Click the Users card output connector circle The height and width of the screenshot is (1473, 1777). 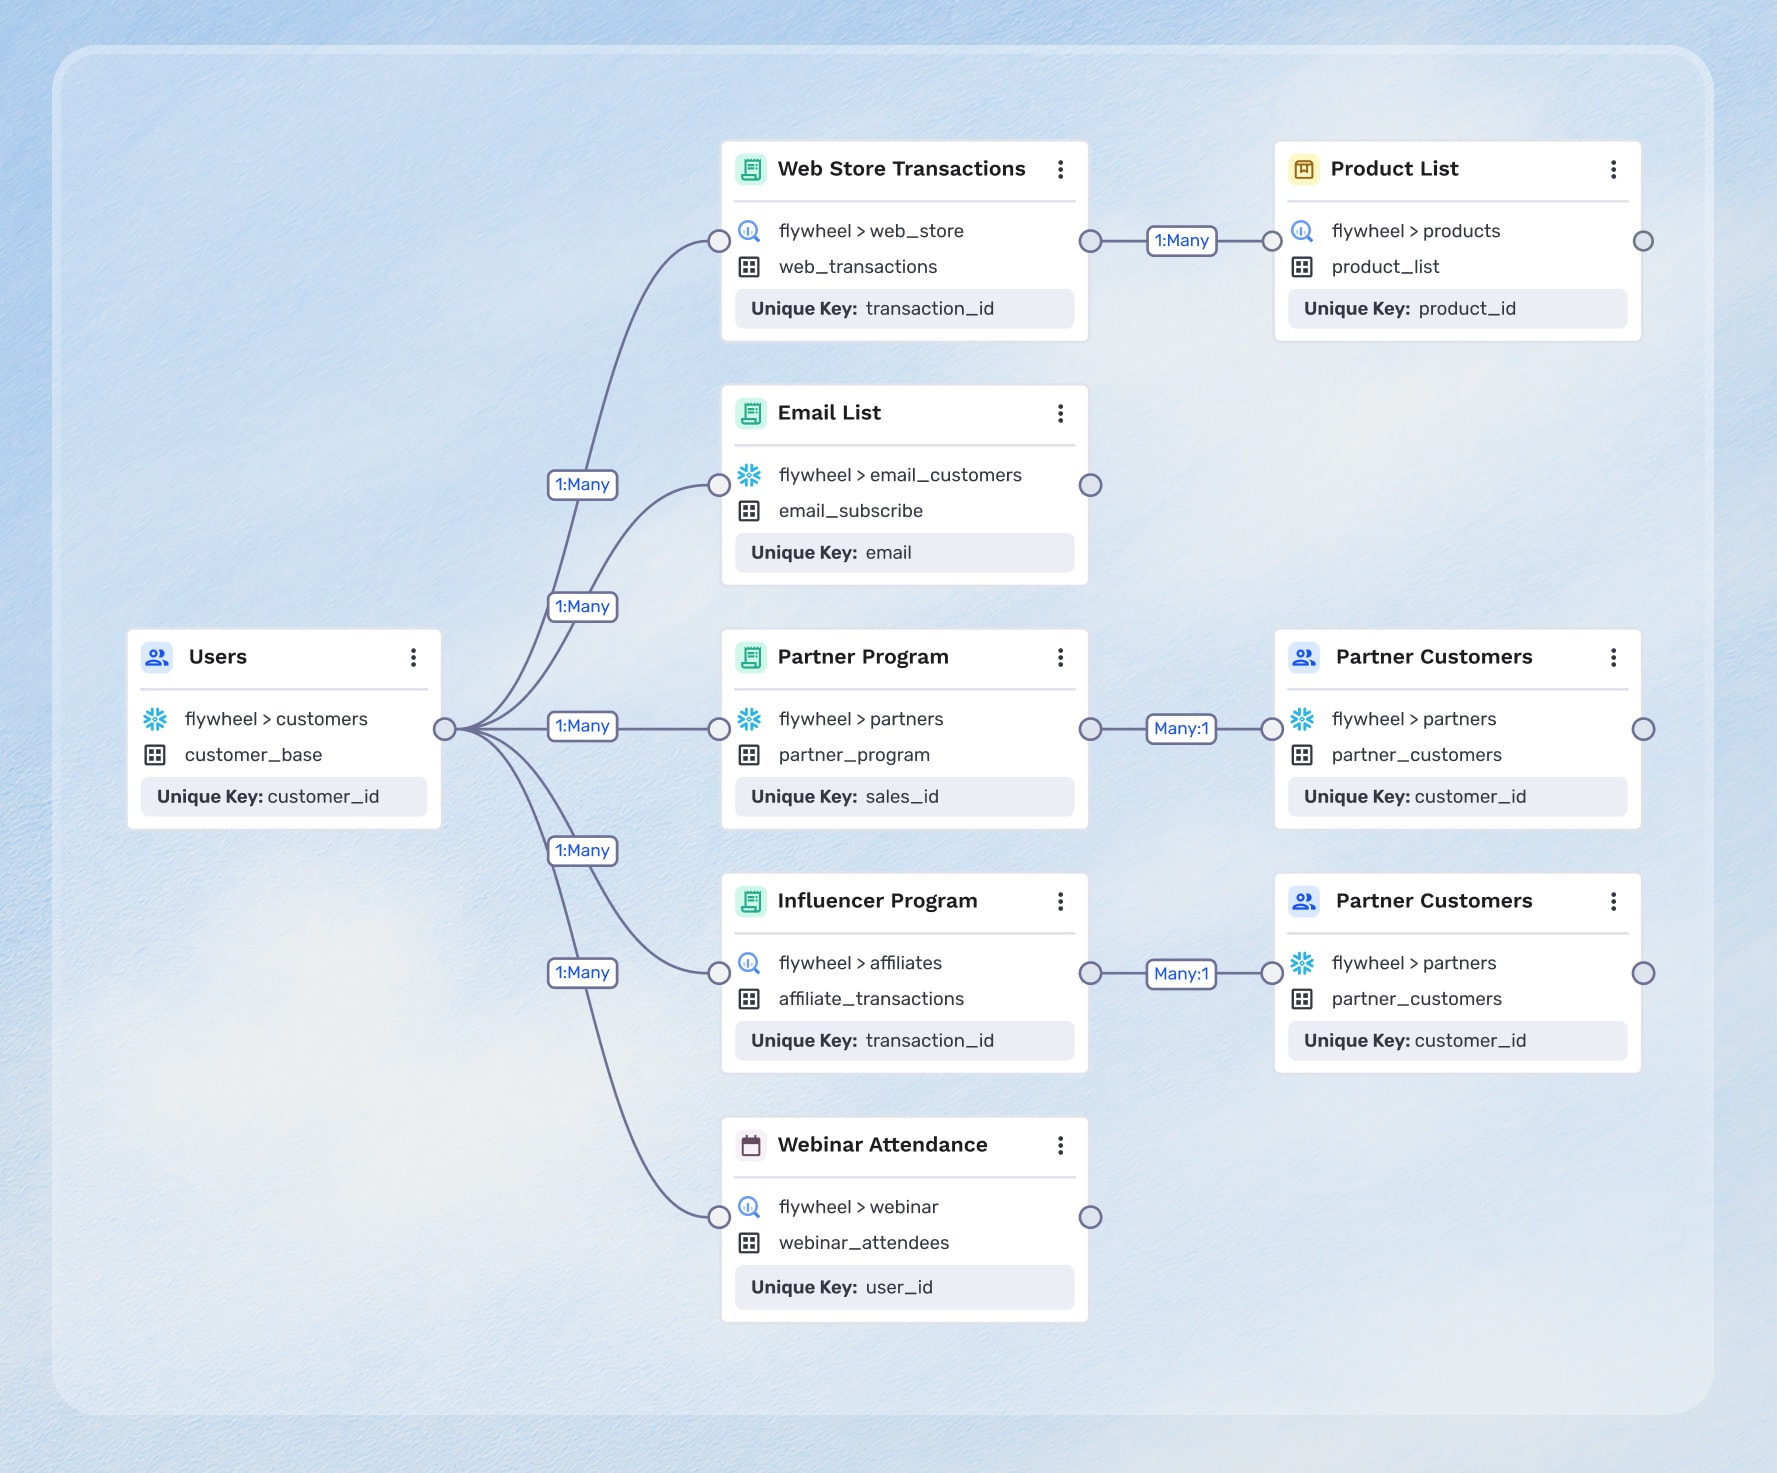(x=445, y=729)
